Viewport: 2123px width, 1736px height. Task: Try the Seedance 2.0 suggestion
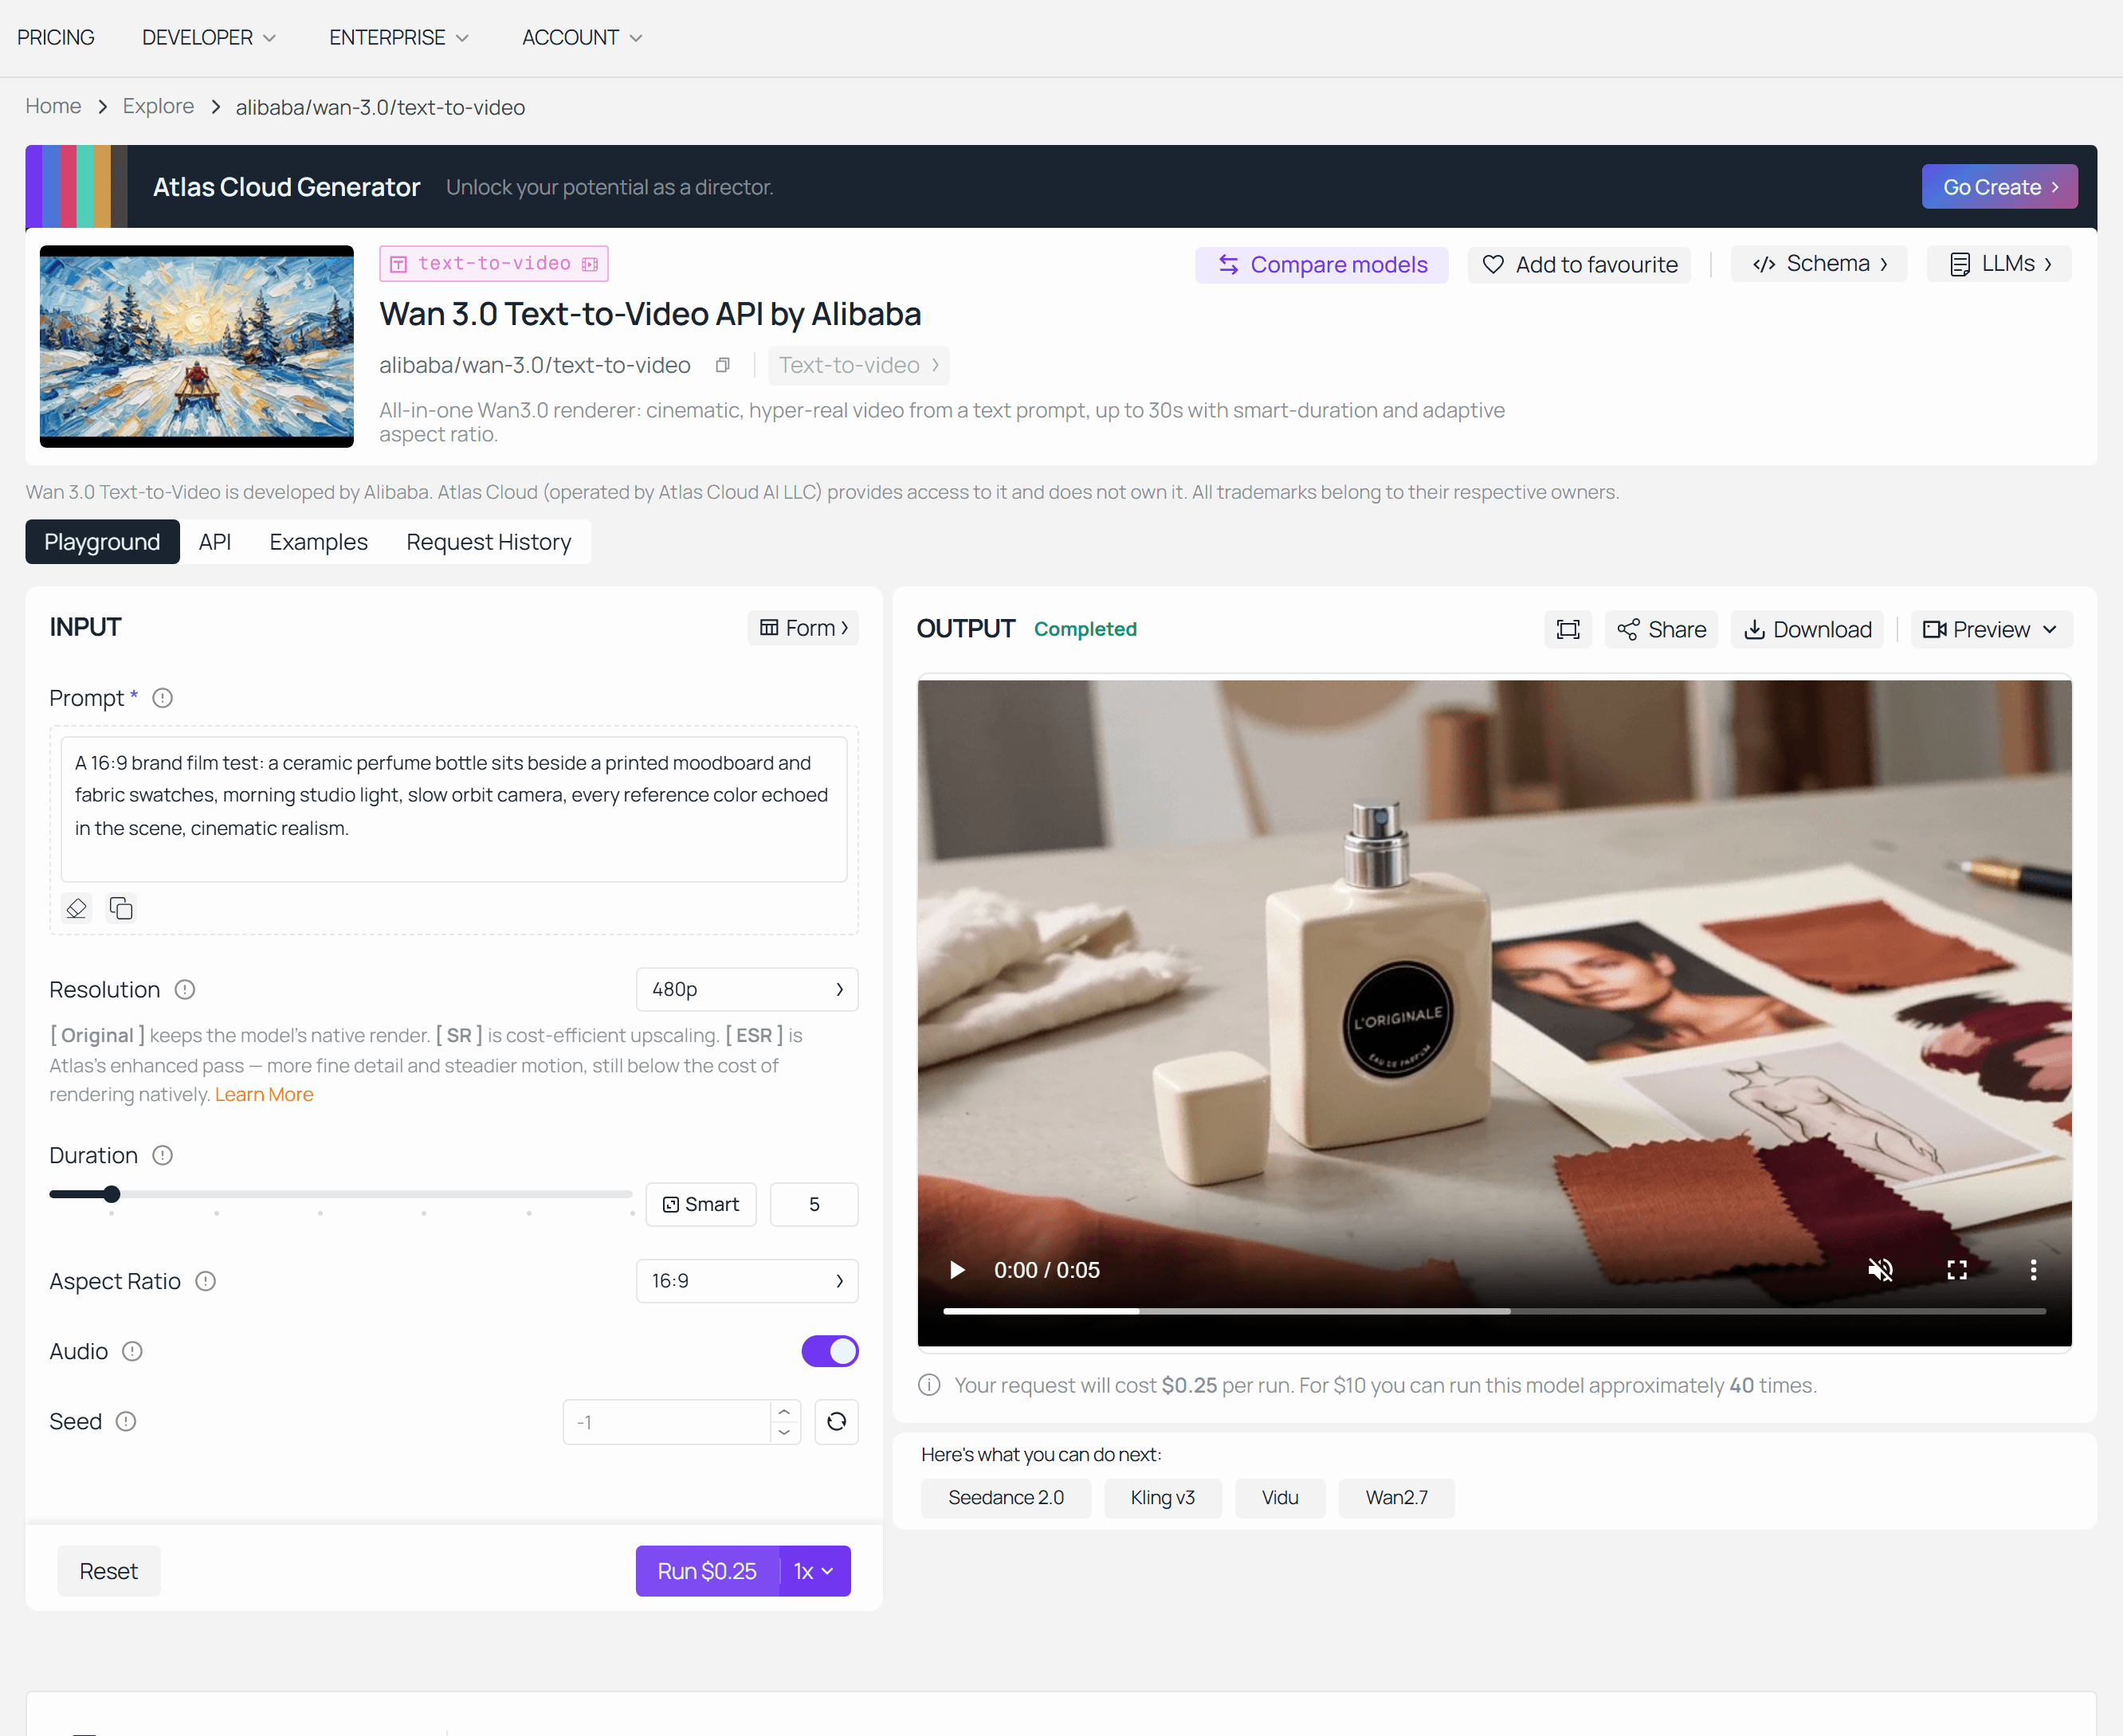point(1006,1498)
